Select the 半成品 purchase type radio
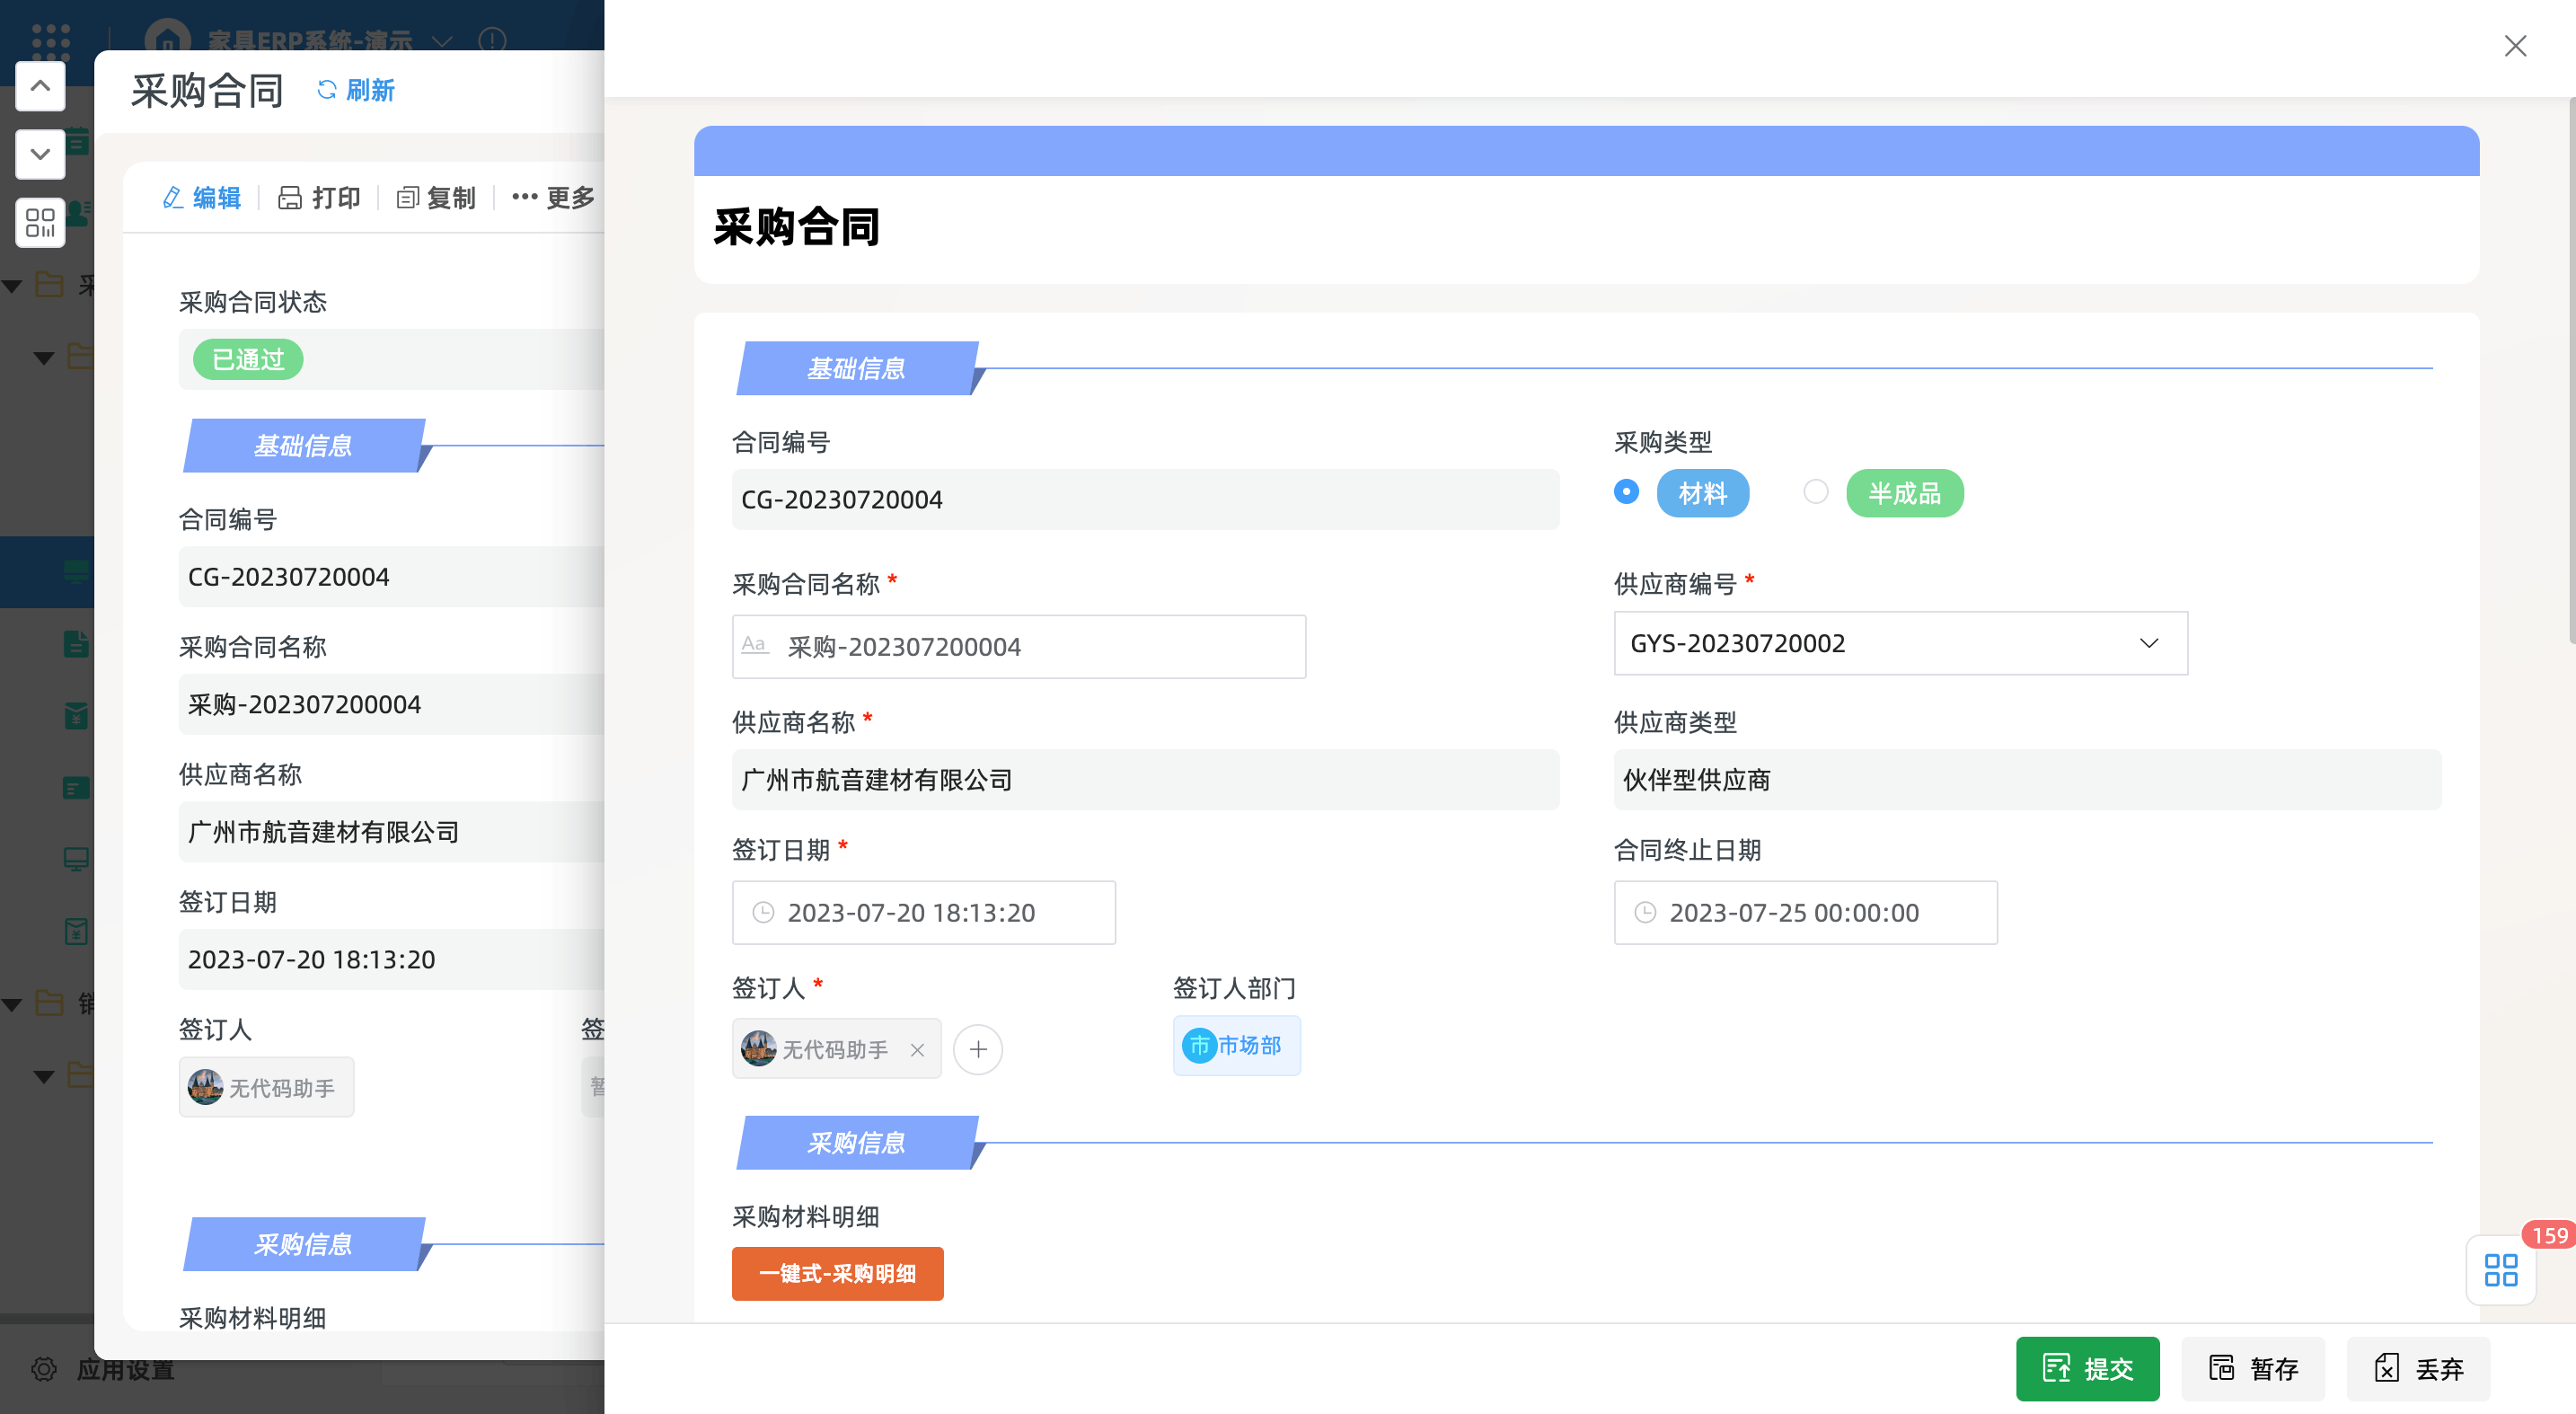Viewport: 2576px width, 1414px height. pos(1815,492)
